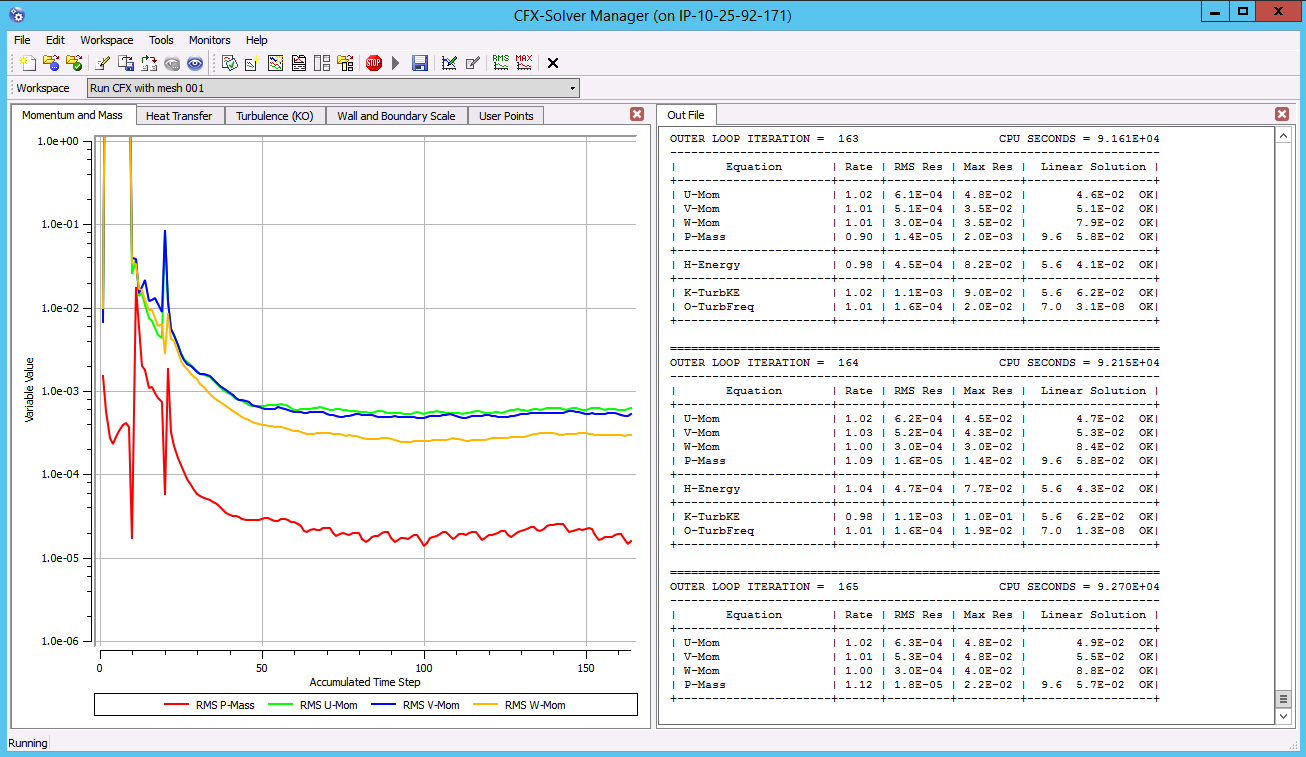
Task: Click the blue eye post-process results icon
Action: point(195,63)
